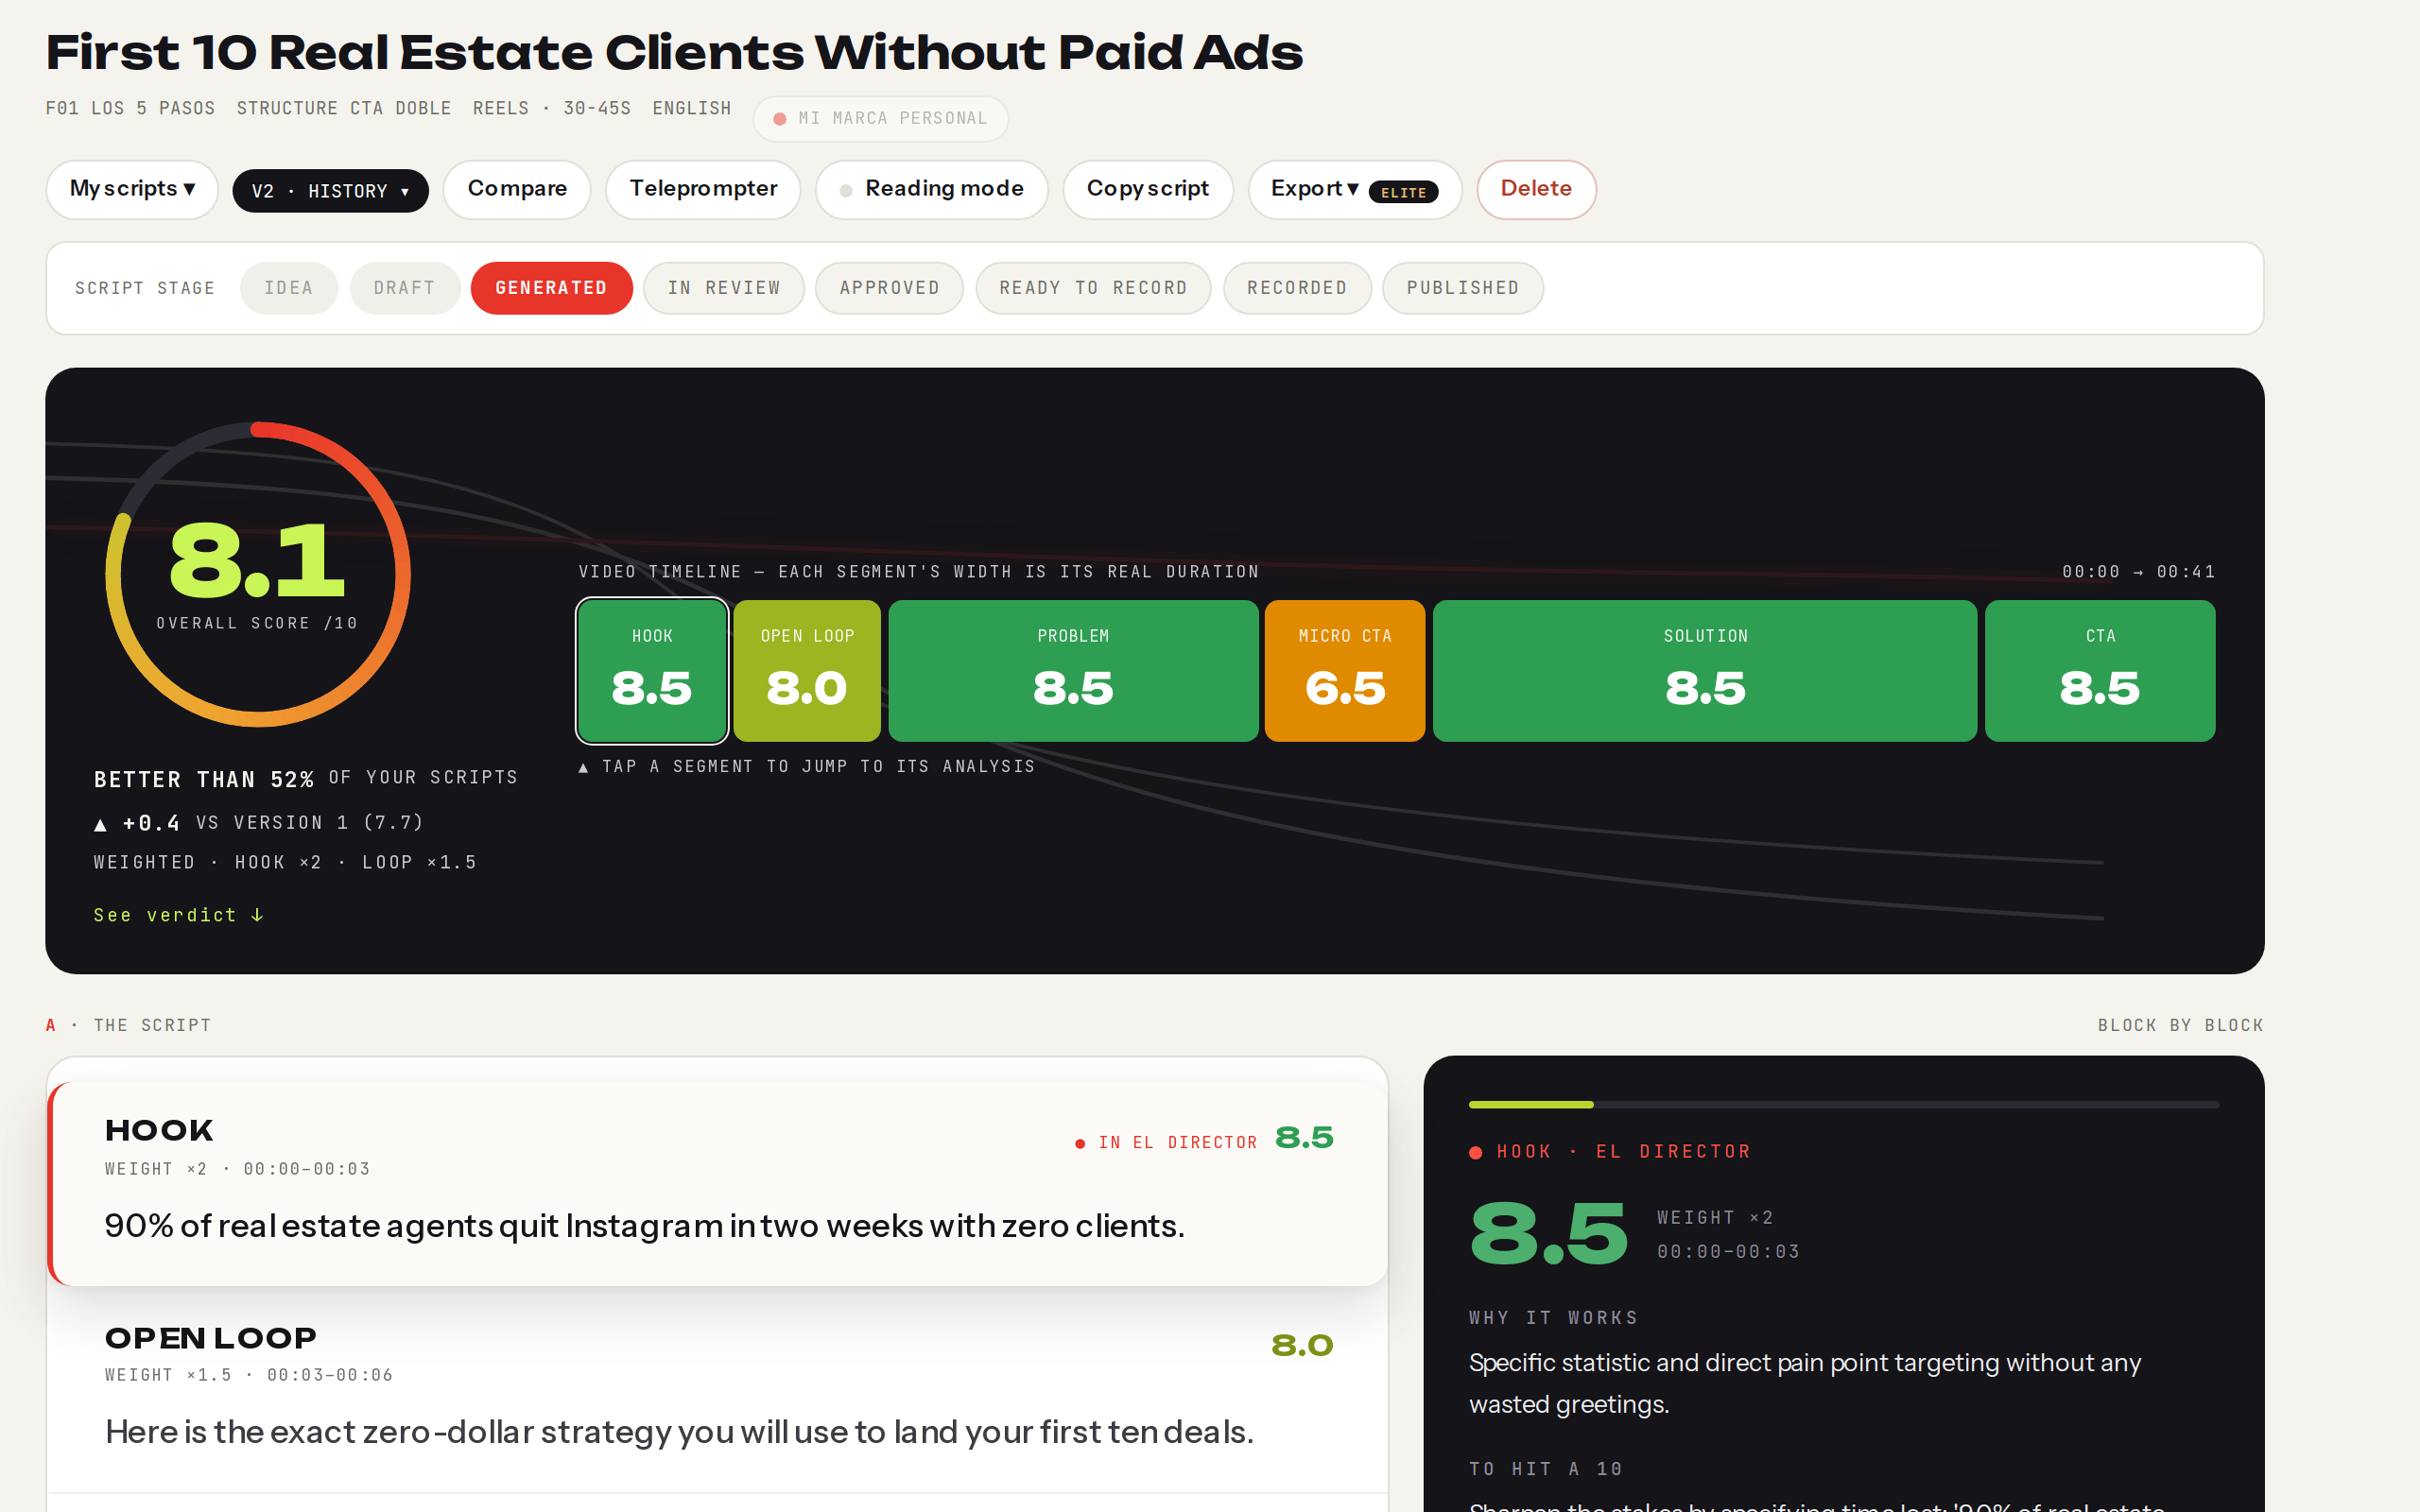Click the script title heading

(x=674, y=52)
